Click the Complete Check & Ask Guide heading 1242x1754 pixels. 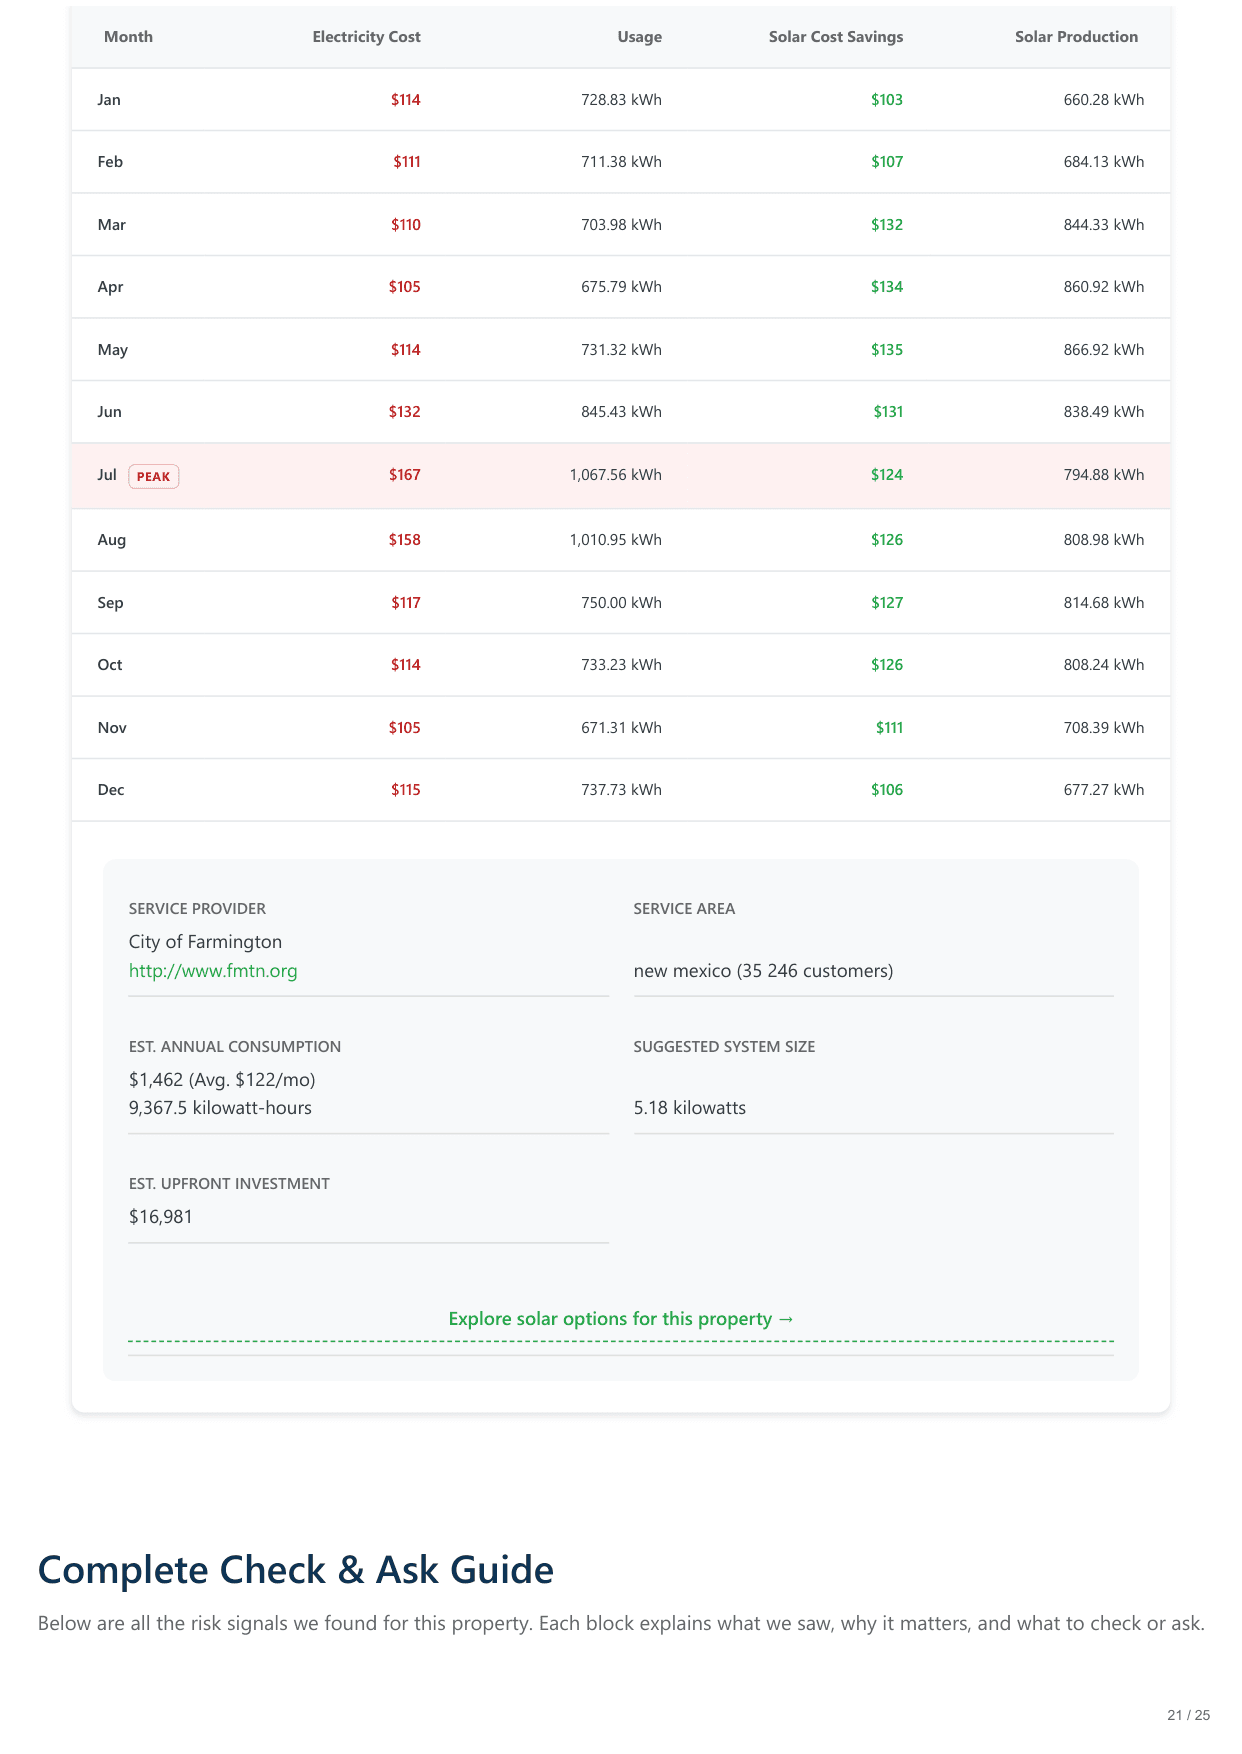295,1570
